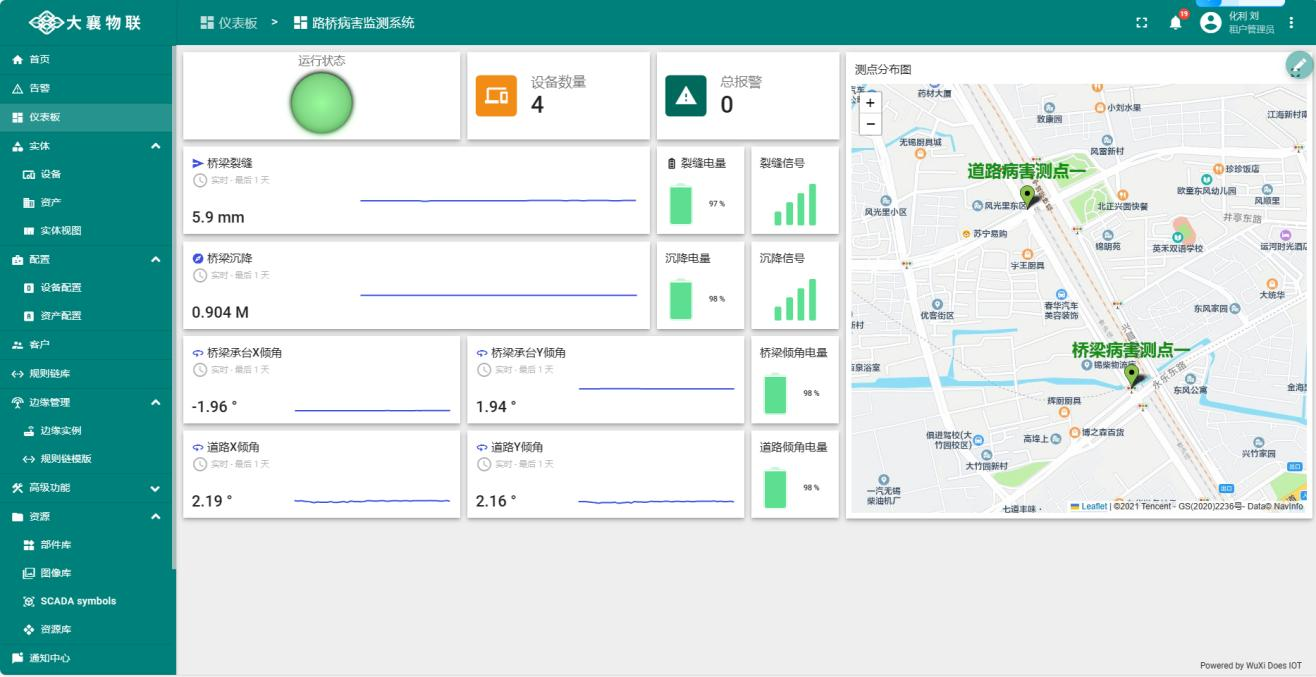Click the 道路X倾角 title icon

[x=198, y=447]
